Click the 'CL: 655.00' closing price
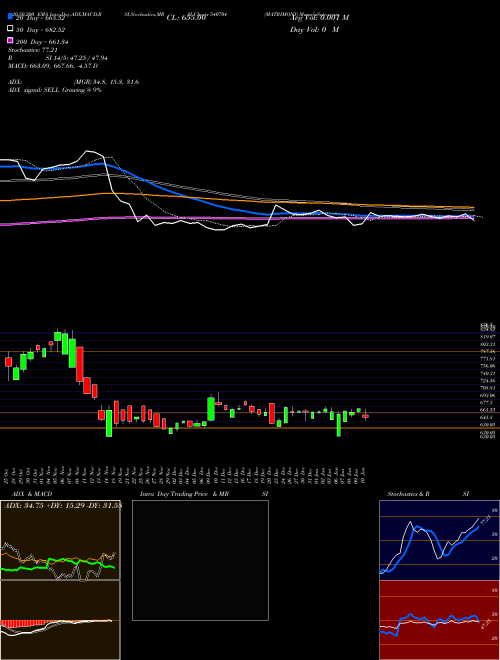 [186, 18]
